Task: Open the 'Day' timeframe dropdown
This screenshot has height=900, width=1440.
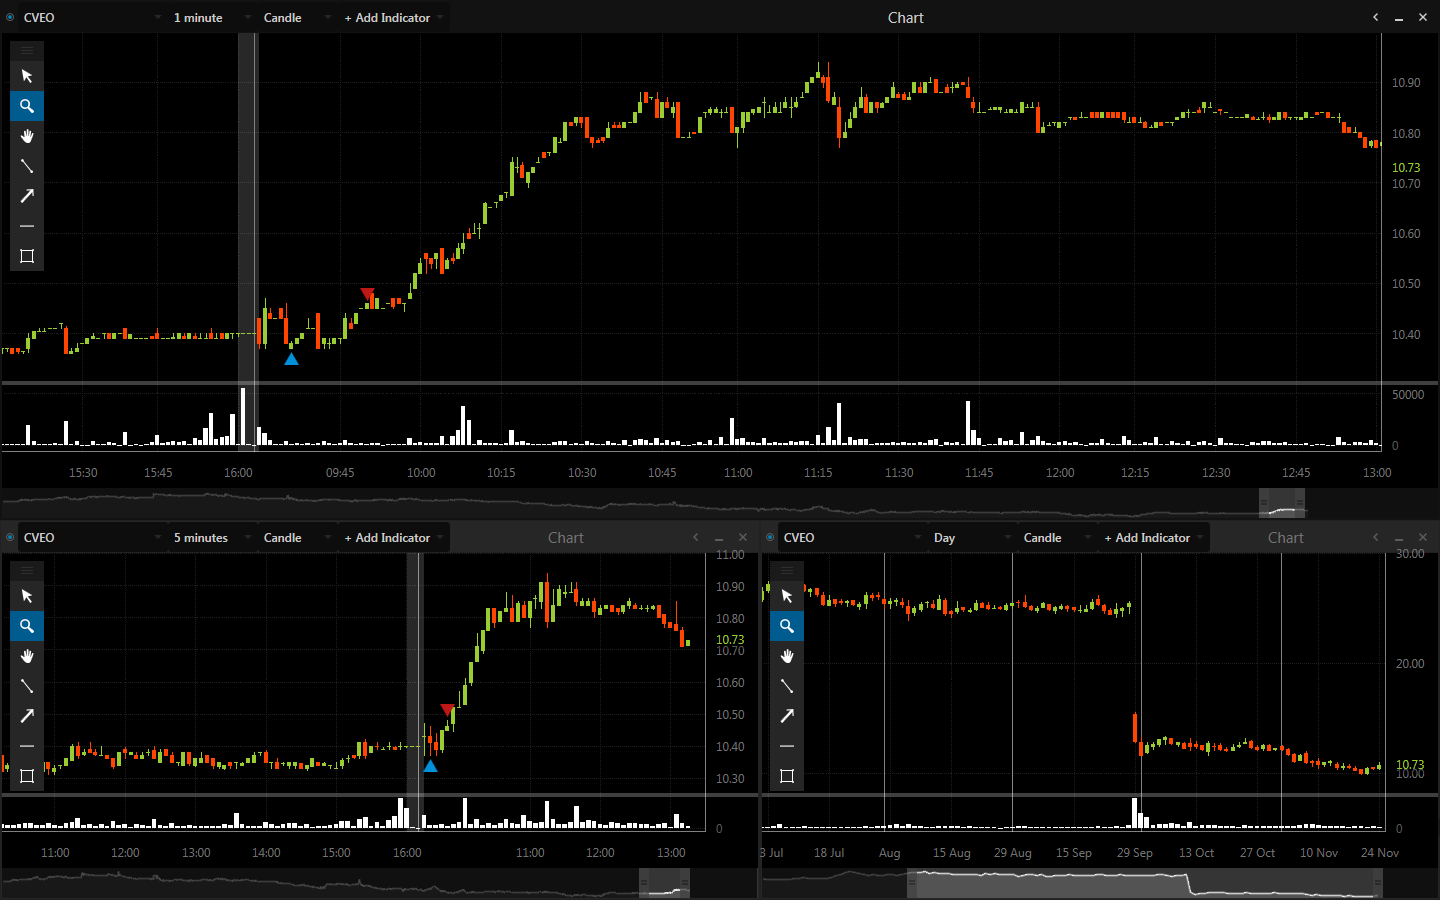Action: (x=971, y=538)
